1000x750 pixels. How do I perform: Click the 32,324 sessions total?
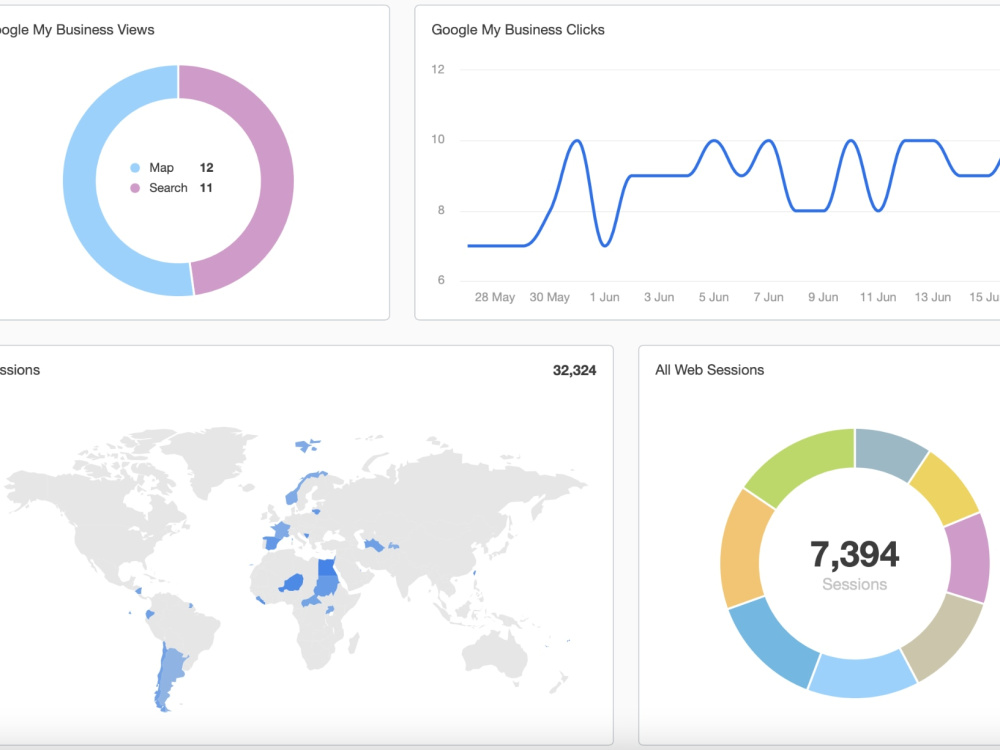pyautogui.click(x=575, y=371)
